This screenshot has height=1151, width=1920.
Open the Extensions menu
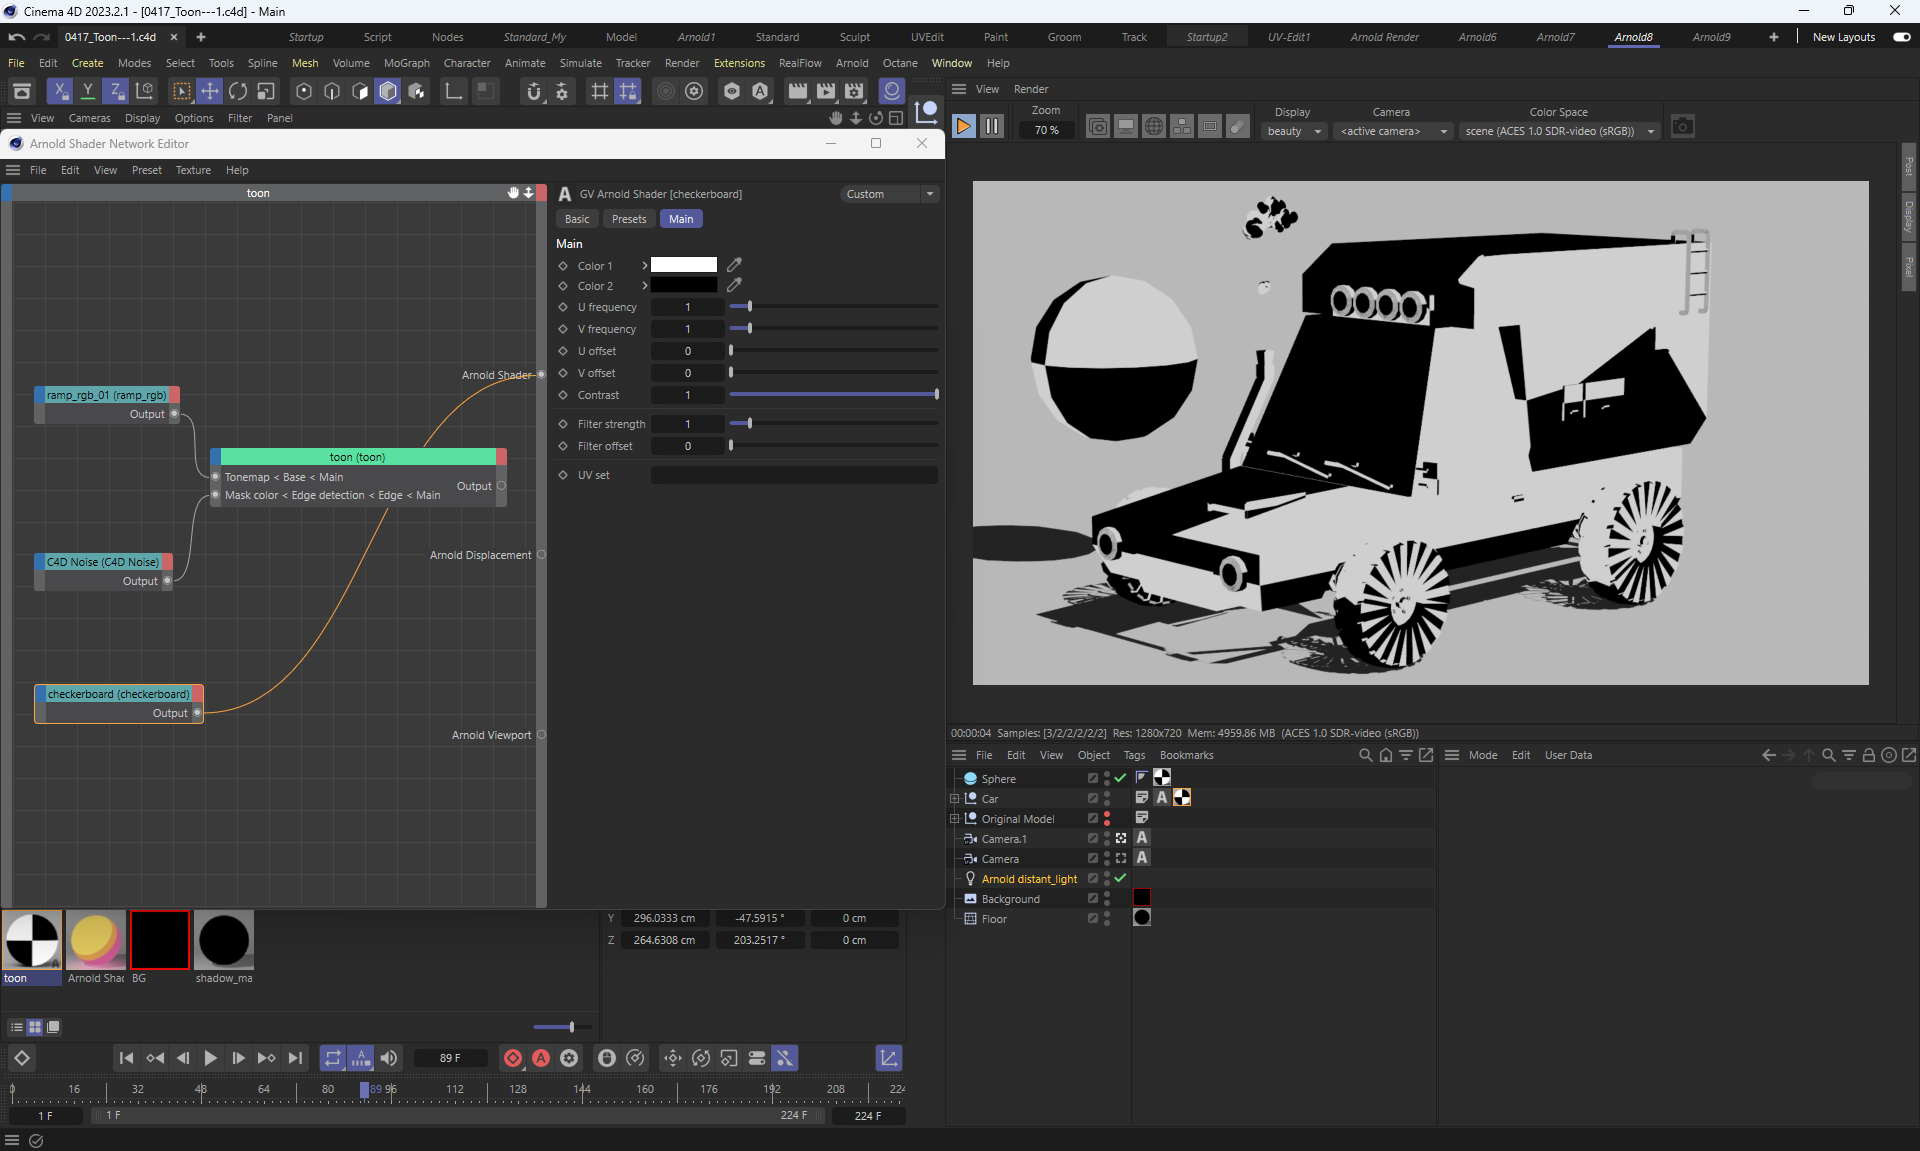[738, 63]
